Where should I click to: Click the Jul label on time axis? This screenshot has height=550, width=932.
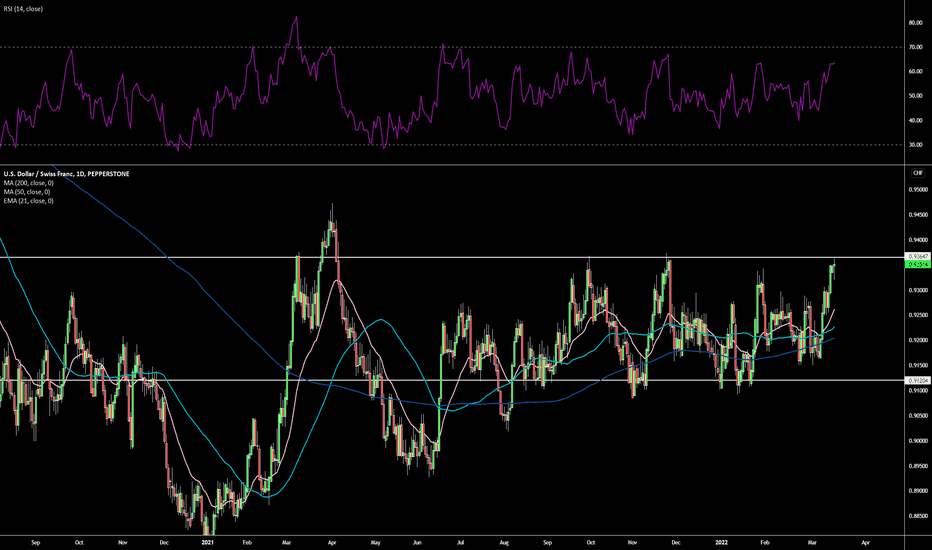(x=460, y=542)
